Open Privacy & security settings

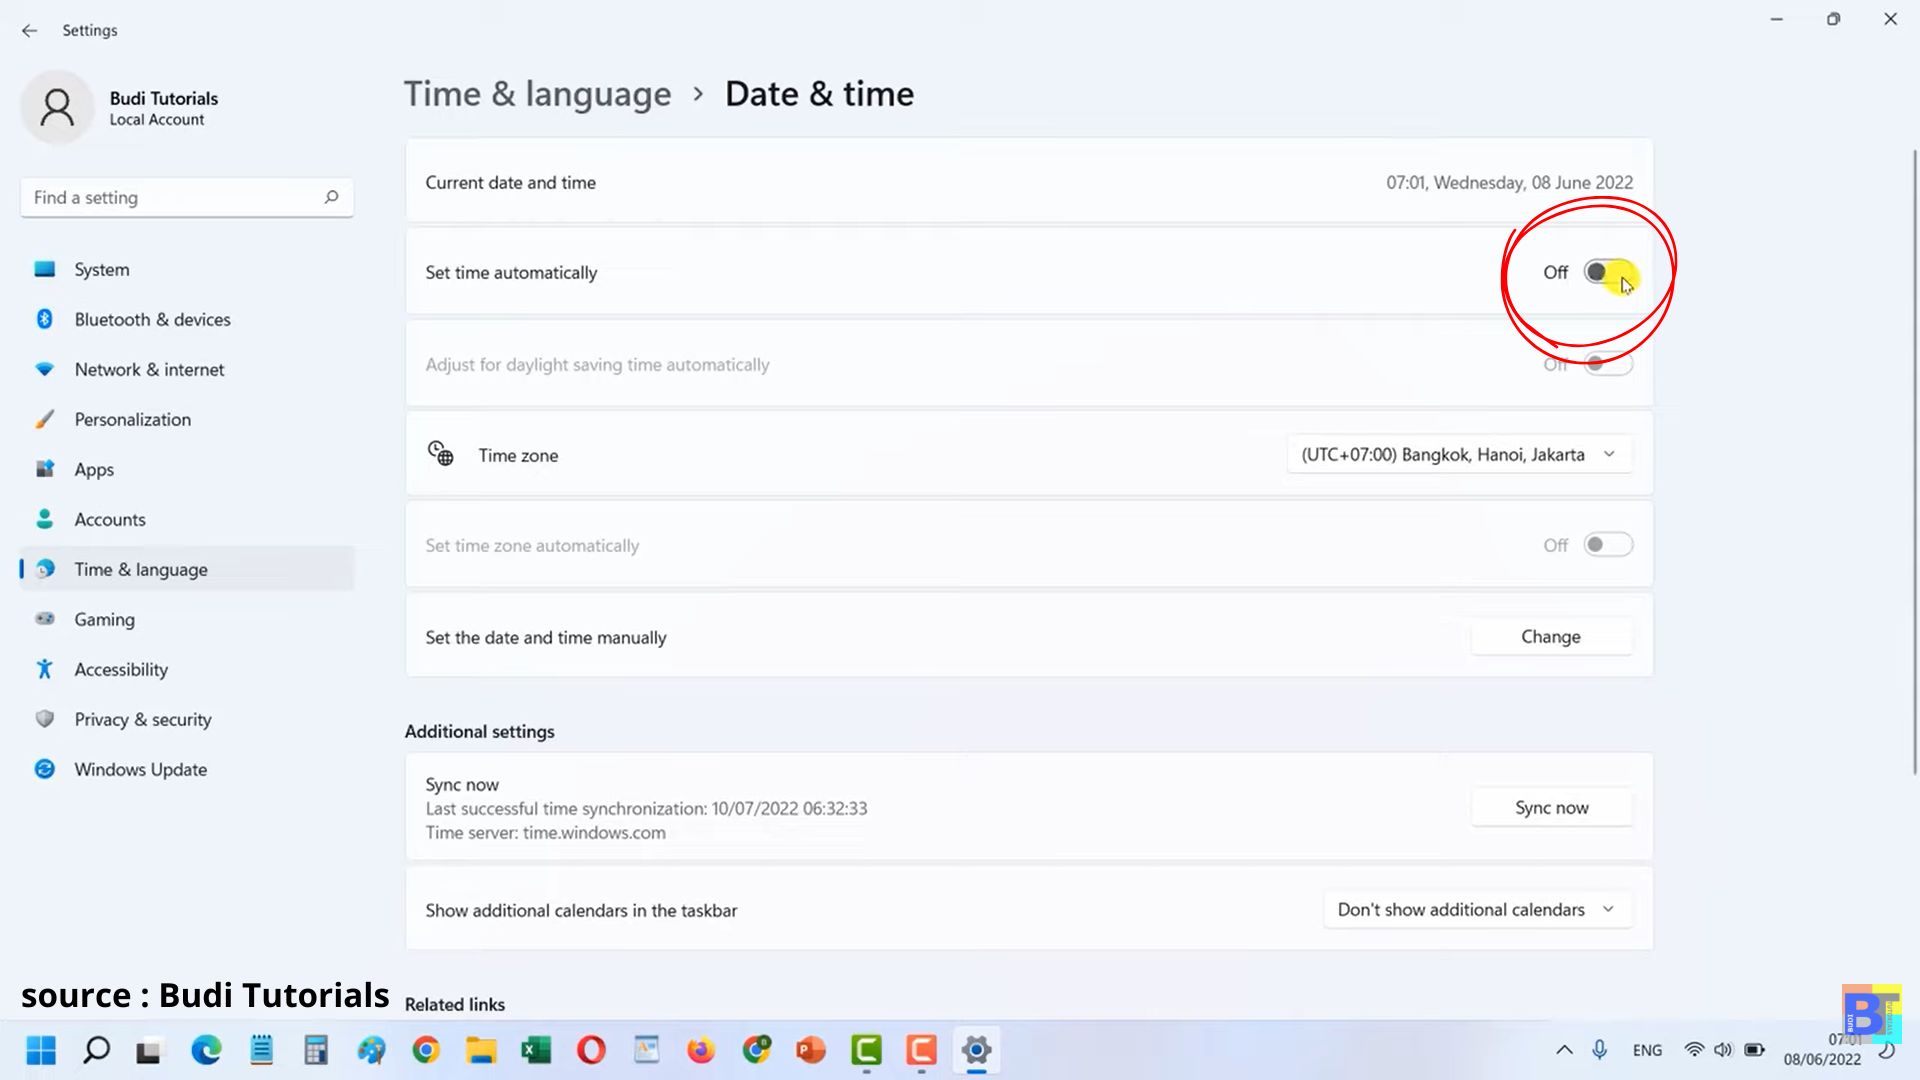point(186,719)
